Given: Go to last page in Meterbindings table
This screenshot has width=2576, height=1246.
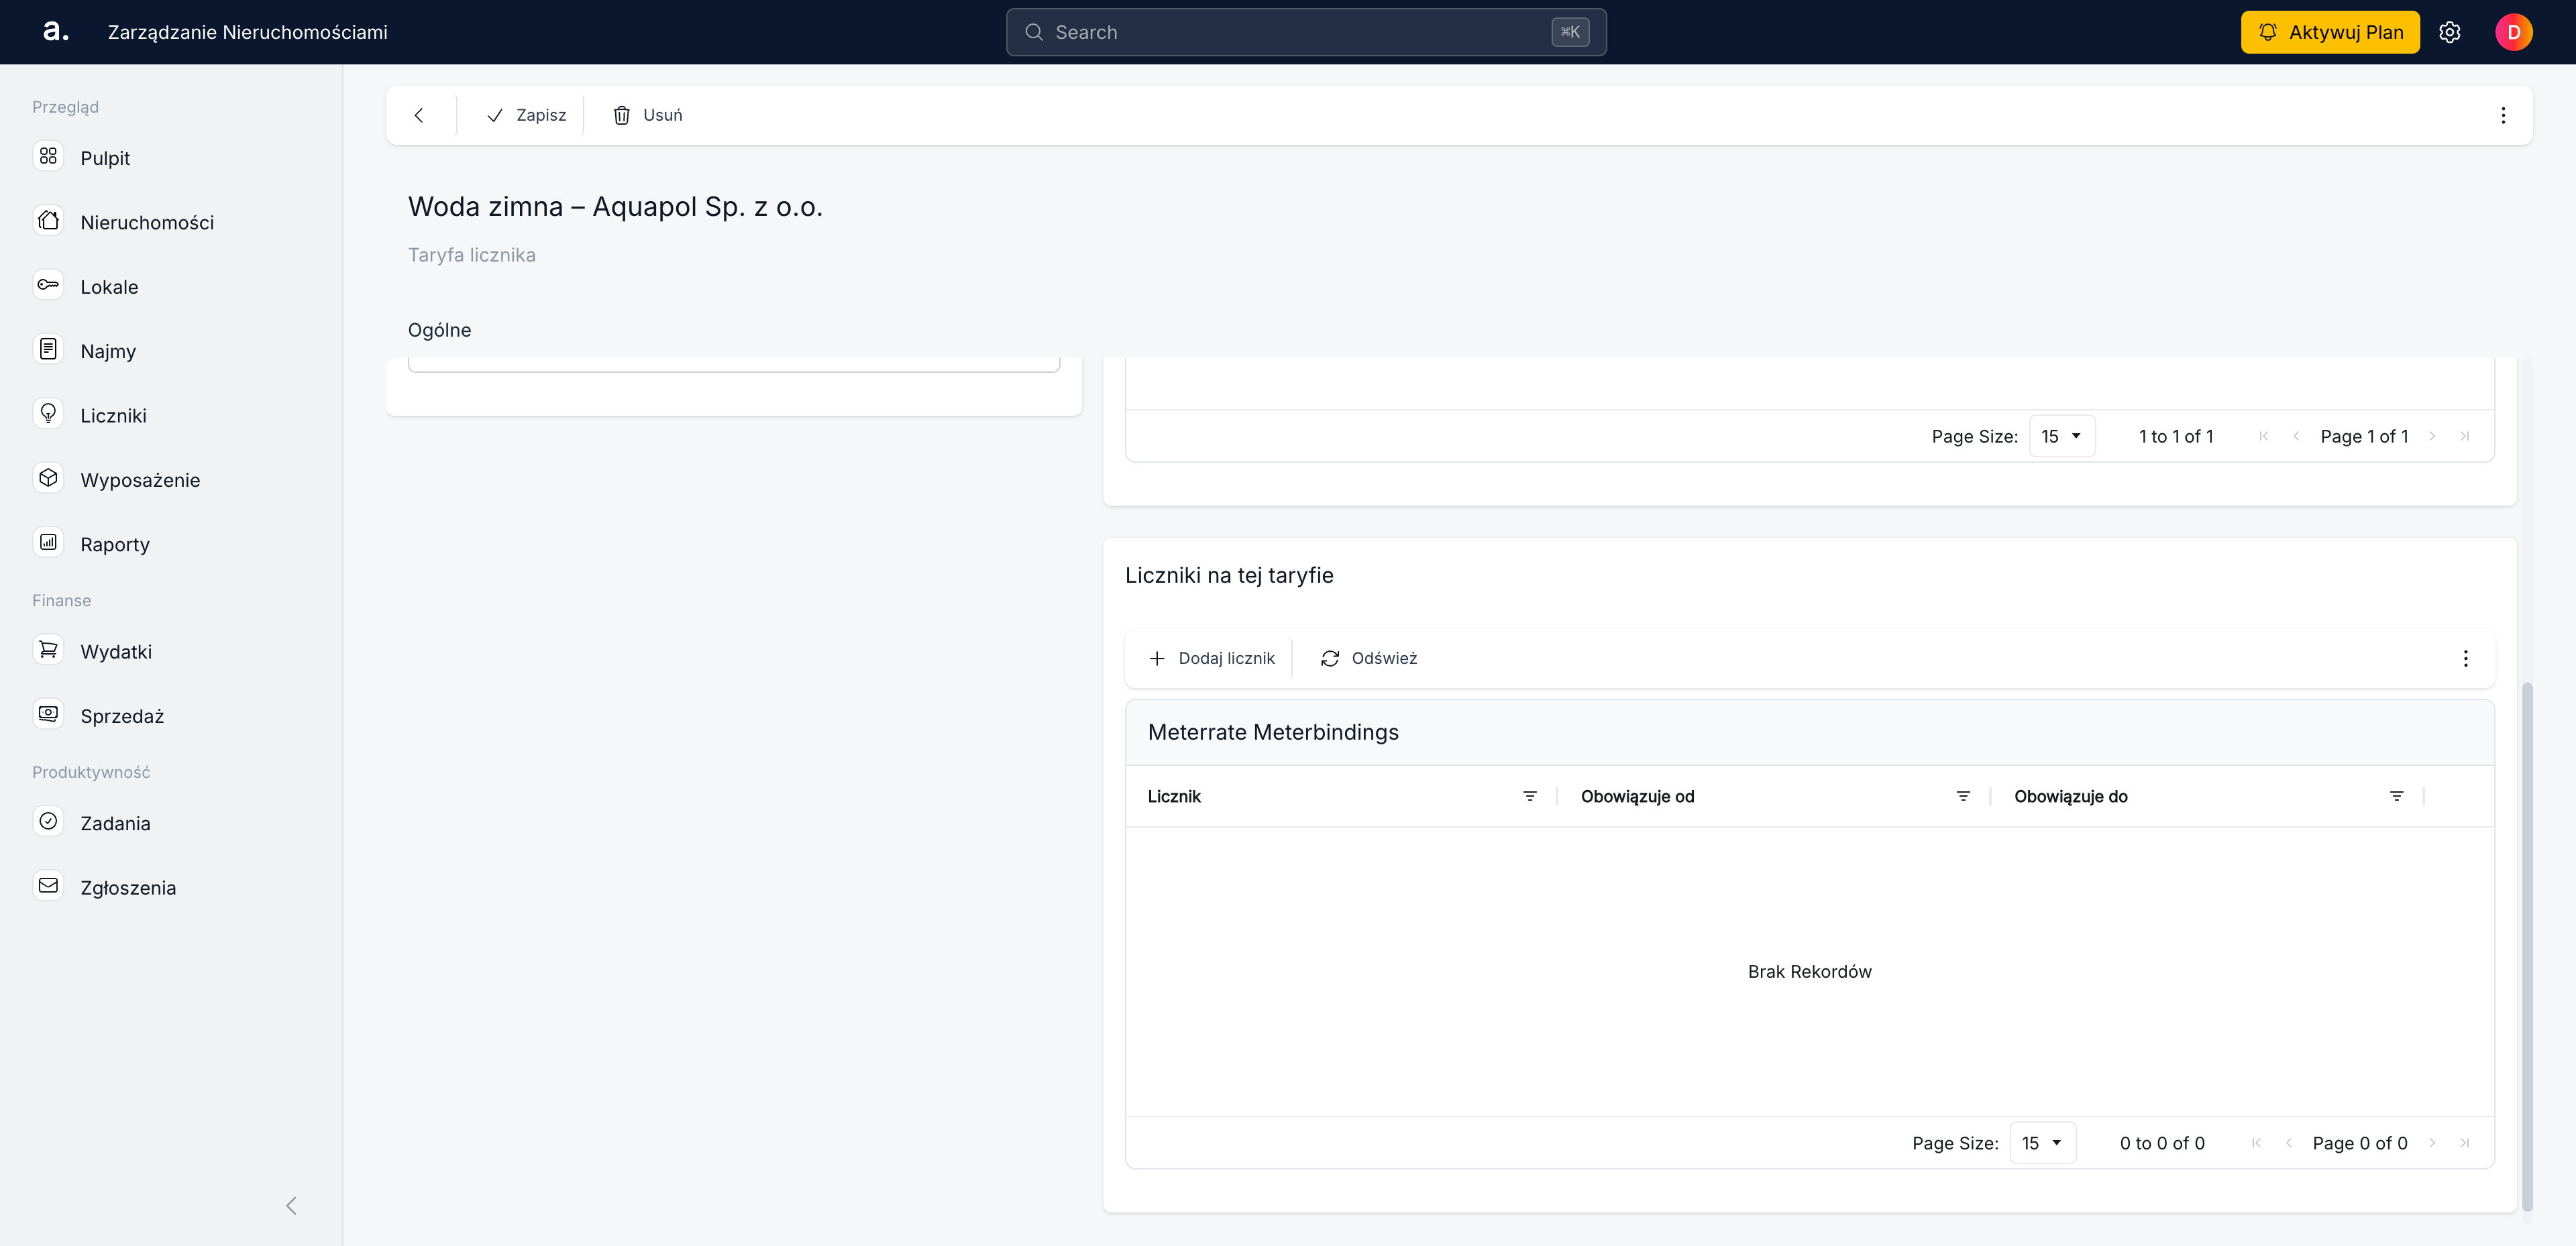Looking at the screenshot, I should point(2464,1143).
